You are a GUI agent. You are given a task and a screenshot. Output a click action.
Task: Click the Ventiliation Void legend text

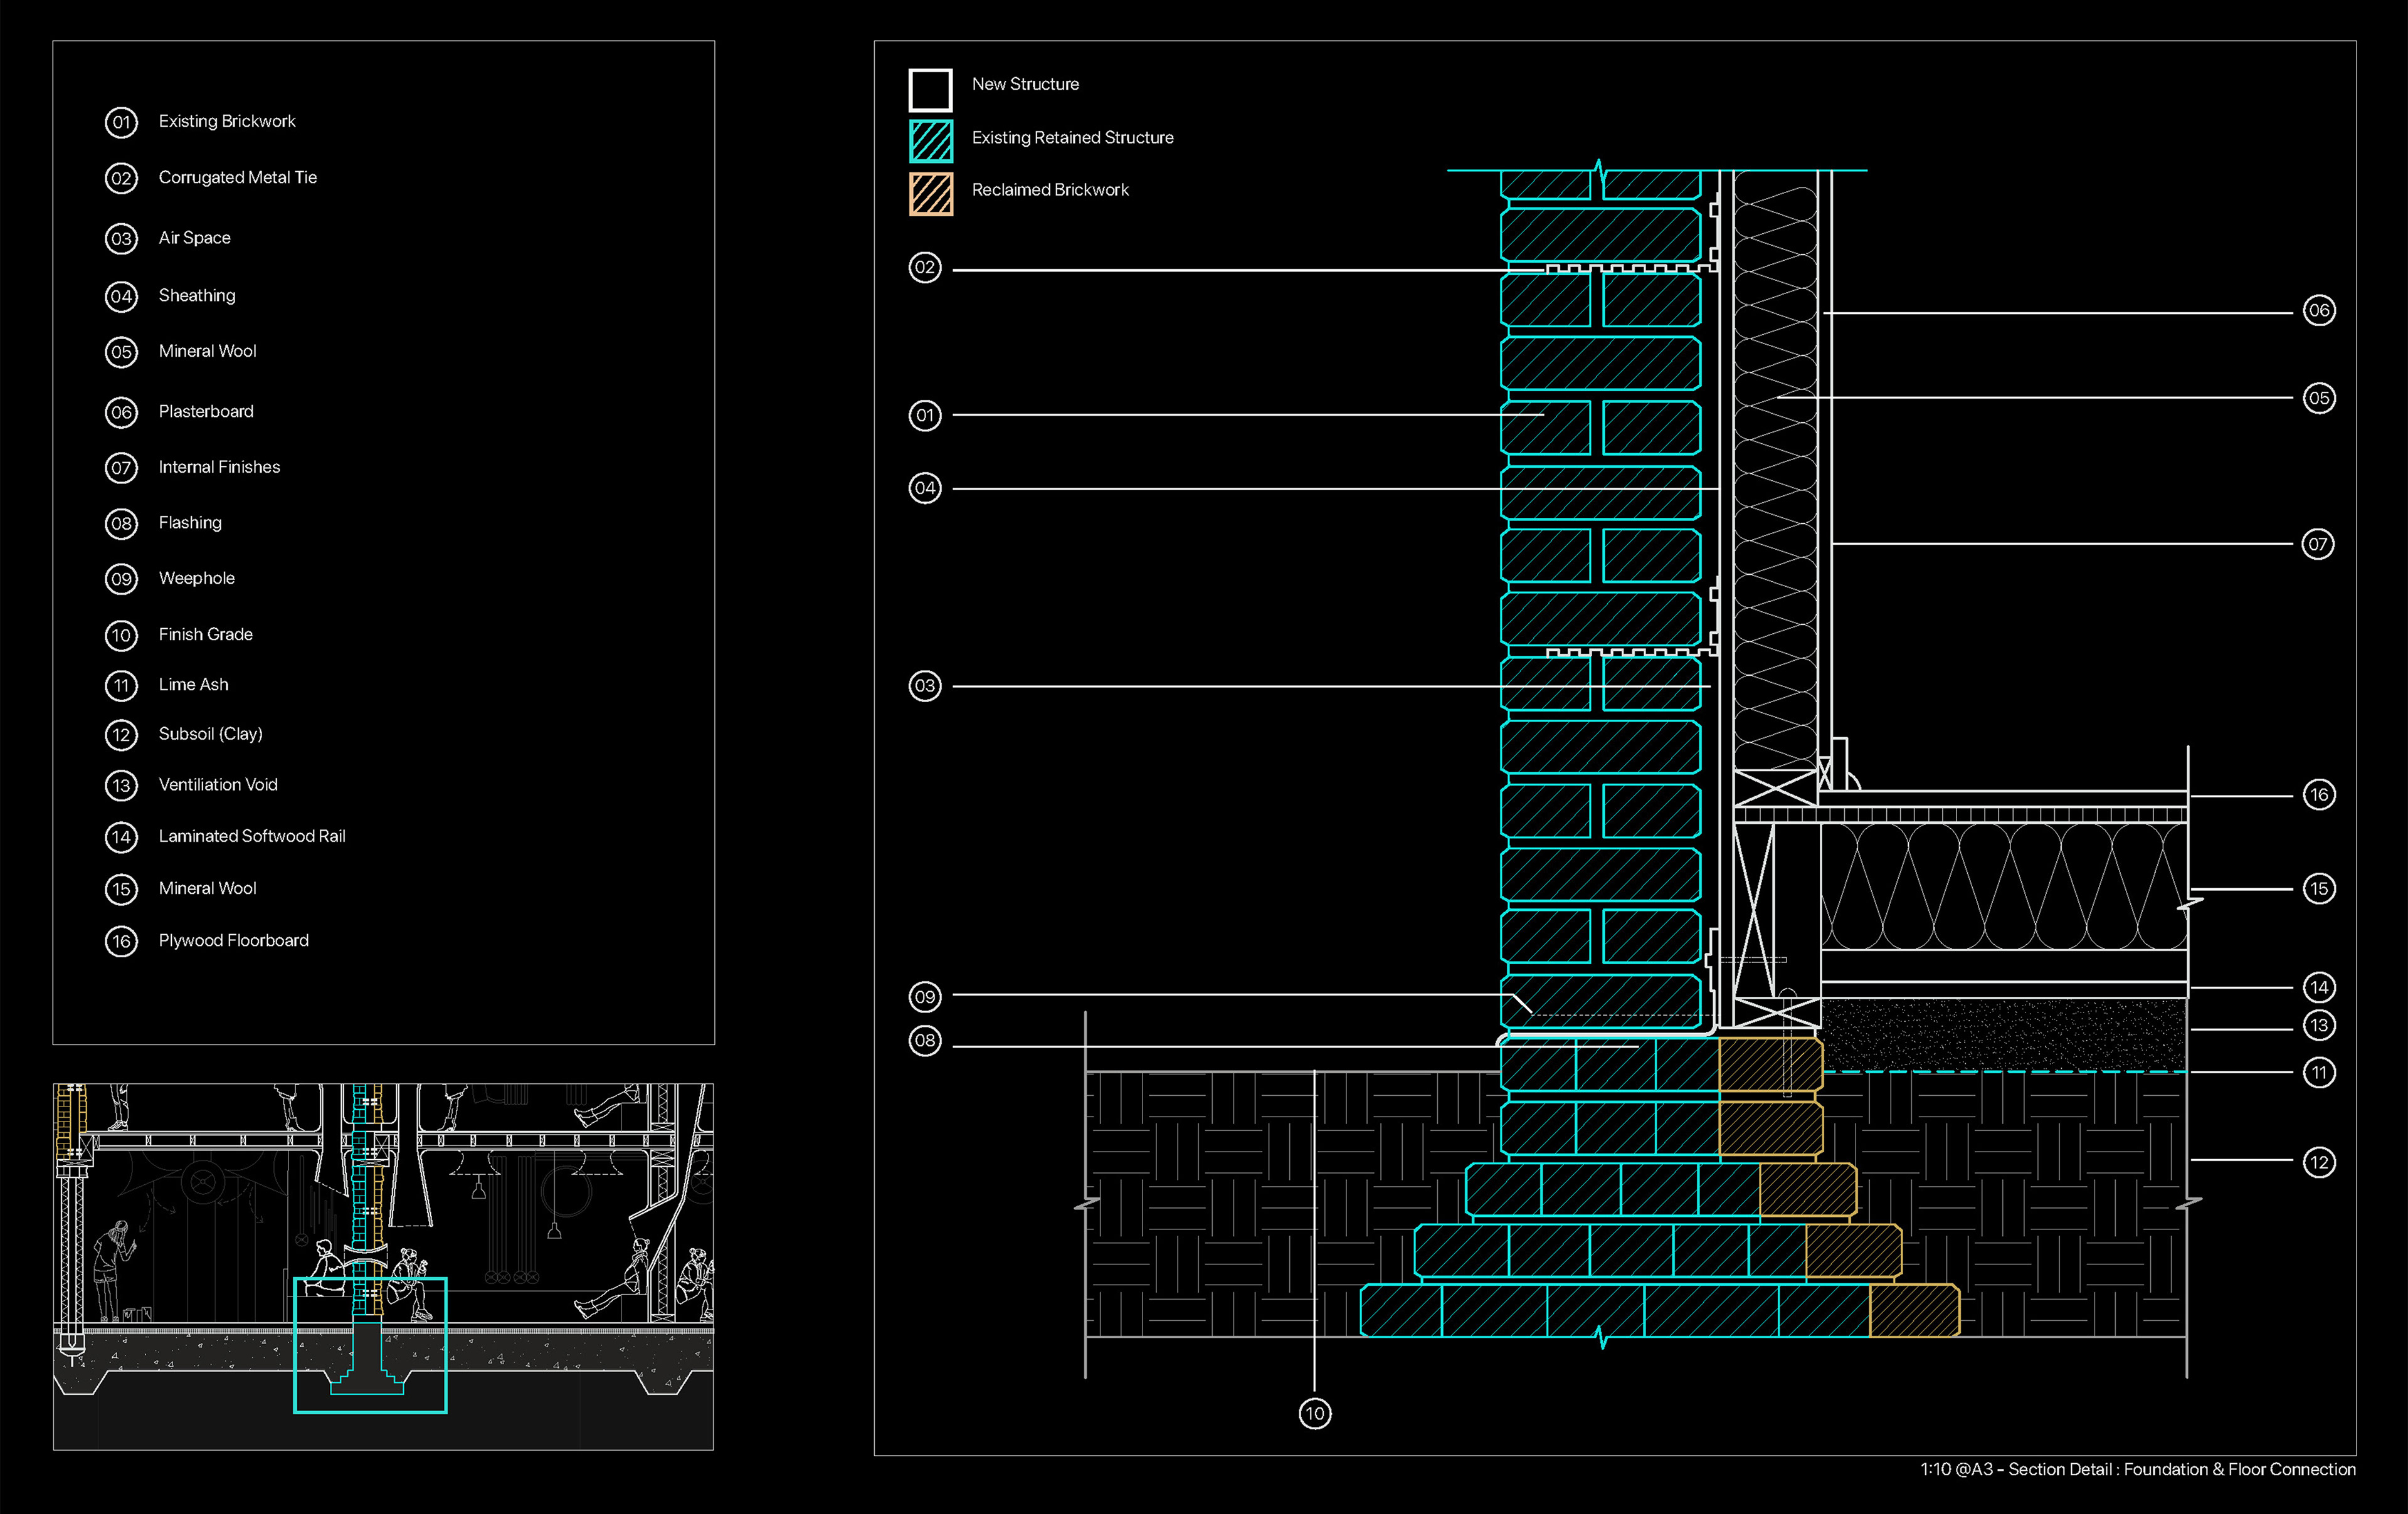pos(218,785)
